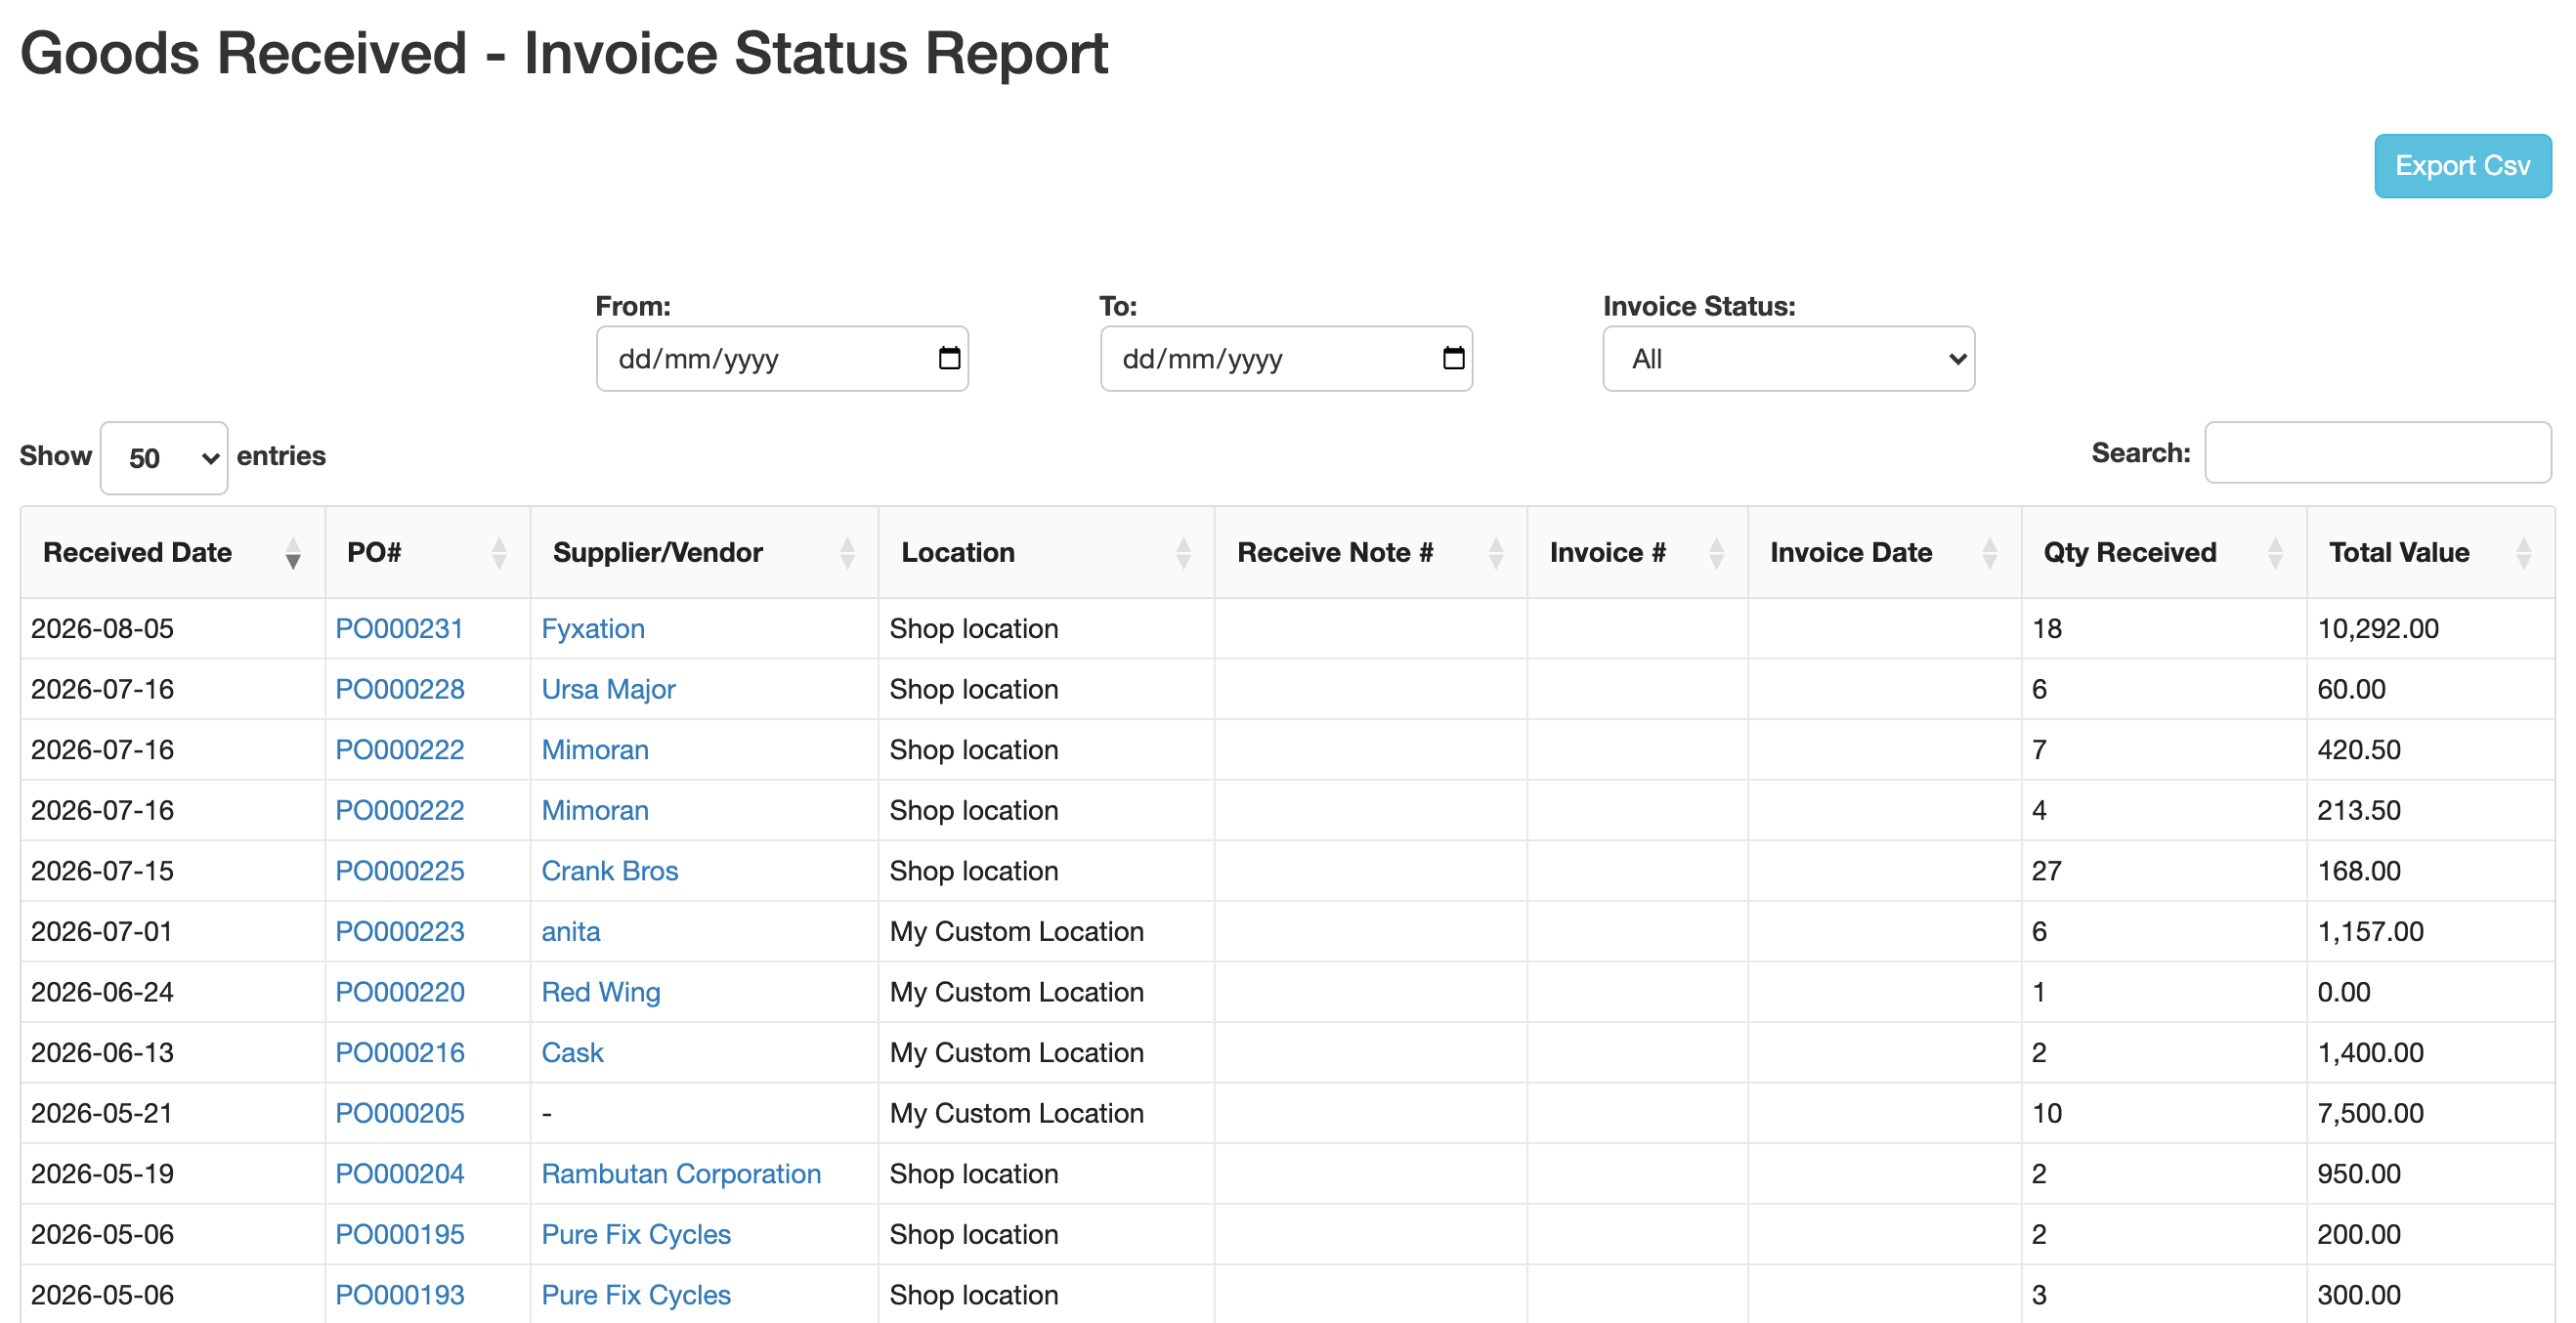Open the Rambutan Corporation supplier link
The height and width of the screenshot is (1323, 2576).
681,1174
